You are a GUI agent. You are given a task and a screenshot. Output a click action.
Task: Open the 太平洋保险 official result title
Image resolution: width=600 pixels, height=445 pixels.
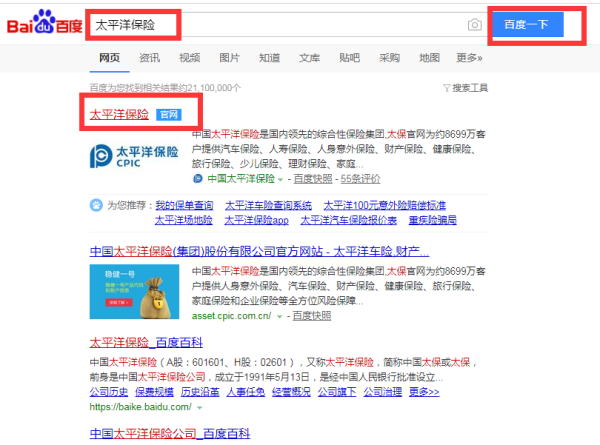tap(119, 114)
